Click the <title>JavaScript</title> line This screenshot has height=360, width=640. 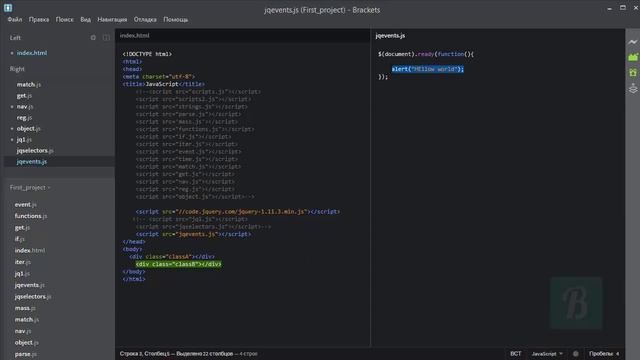tap(164, 84)
